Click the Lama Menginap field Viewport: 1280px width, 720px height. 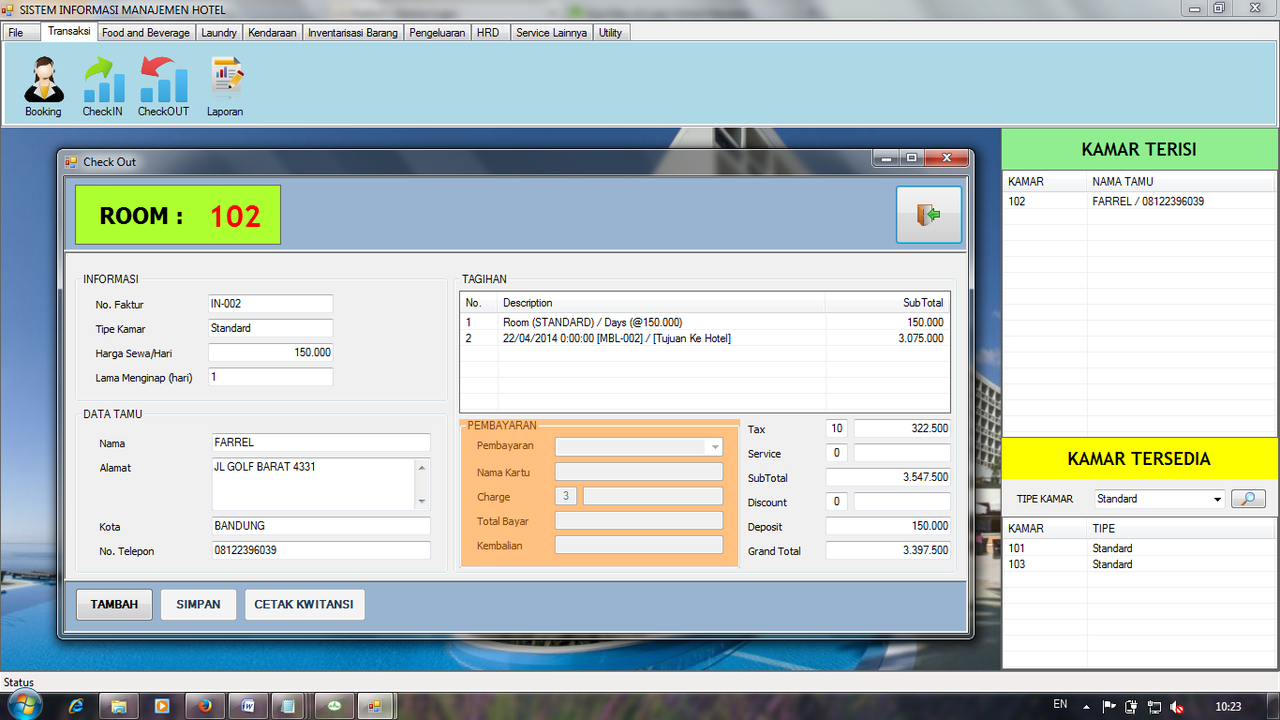click(270, 377)
